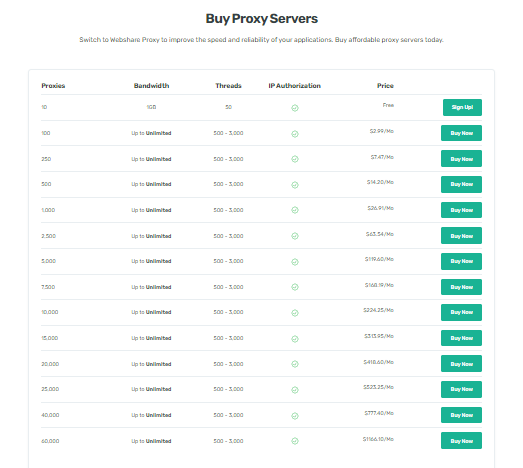Click IP Authorization checkmark in 10,000 proxies row

(x=295, y=313)
